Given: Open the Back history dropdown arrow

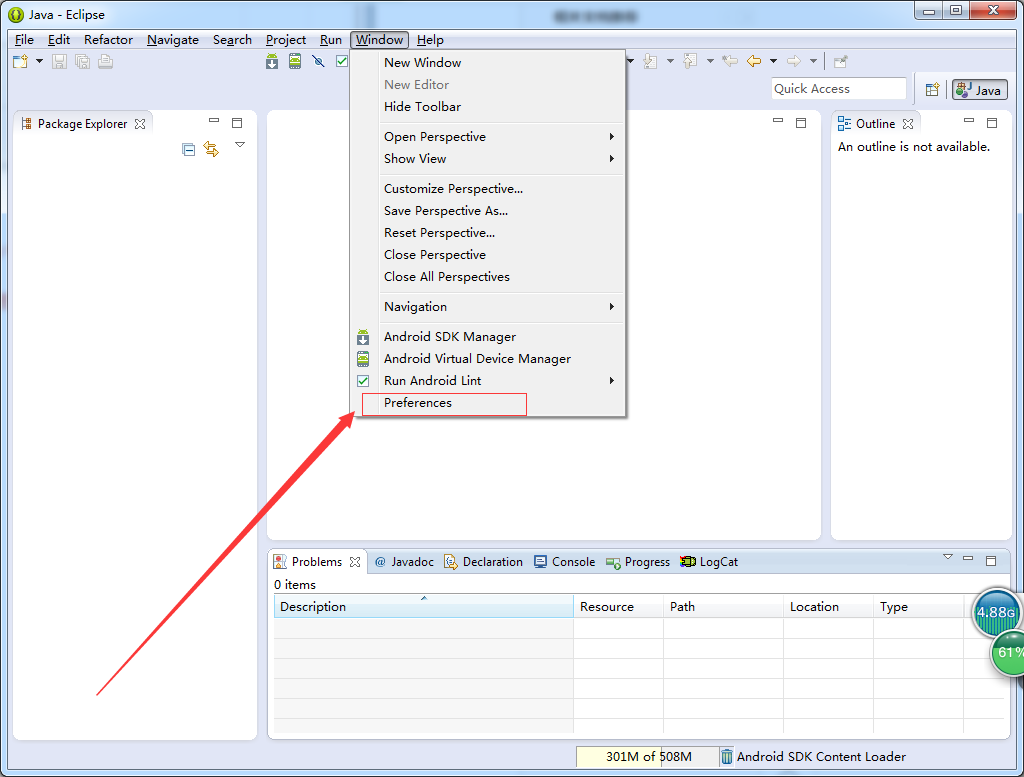Looking at the screenshot, I should (773, 61).
